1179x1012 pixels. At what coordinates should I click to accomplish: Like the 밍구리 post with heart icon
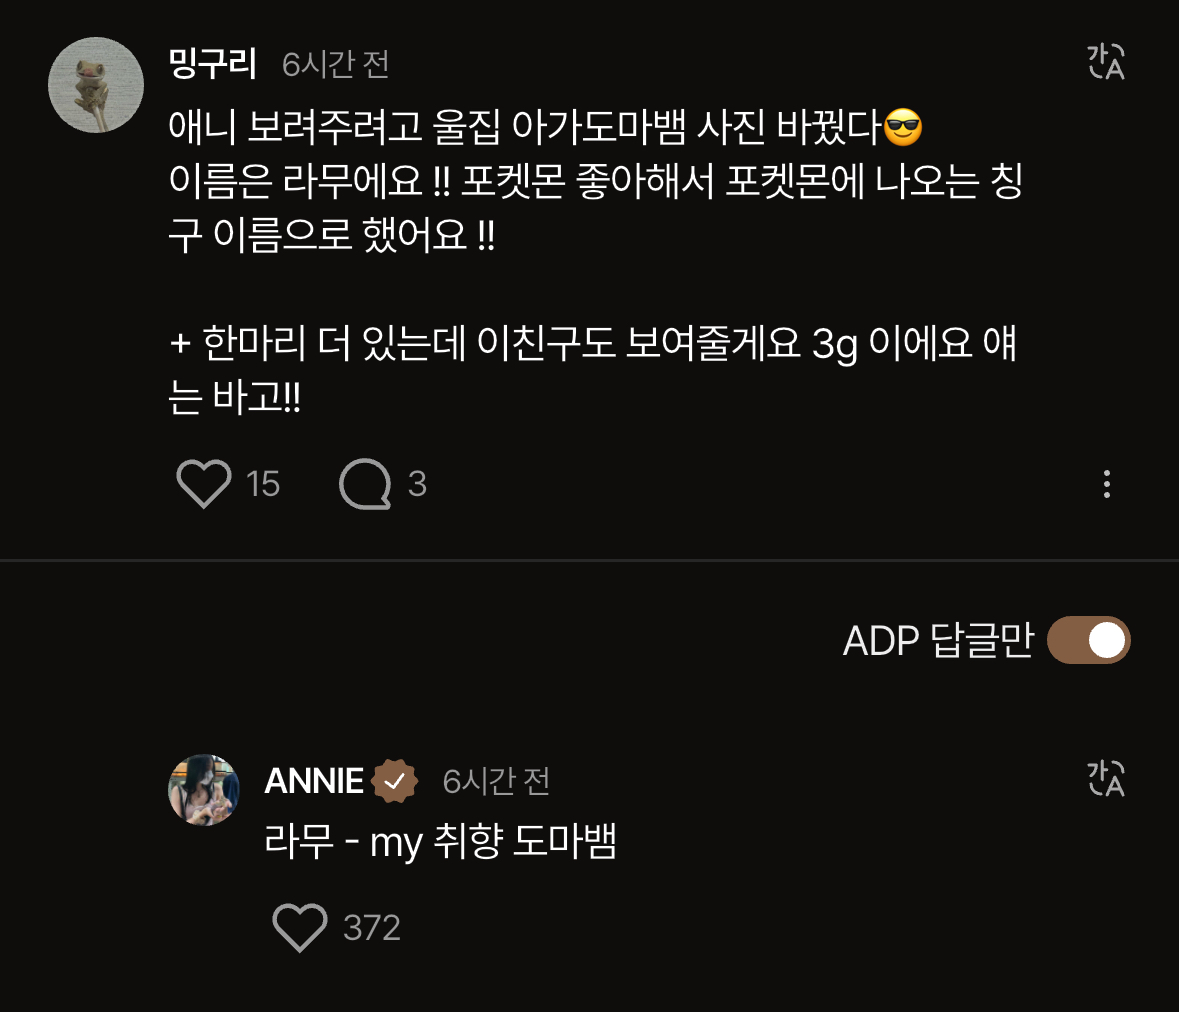204,484
